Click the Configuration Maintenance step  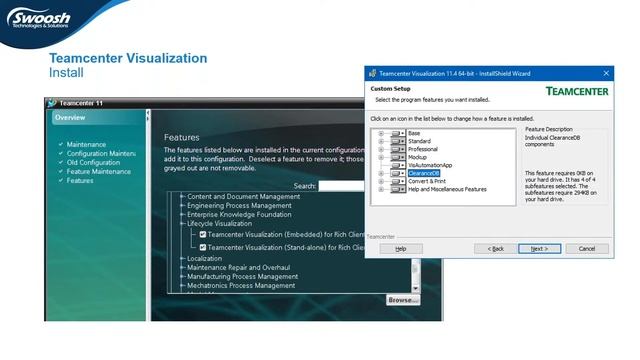101,153
